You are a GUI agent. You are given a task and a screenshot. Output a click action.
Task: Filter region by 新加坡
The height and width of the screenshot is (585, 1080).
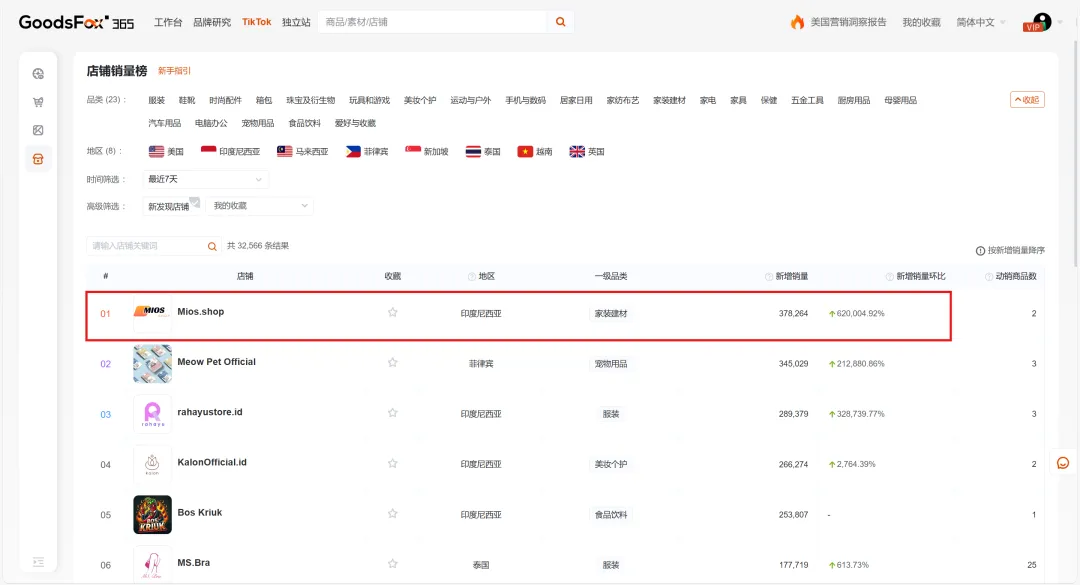coord(426,152)
